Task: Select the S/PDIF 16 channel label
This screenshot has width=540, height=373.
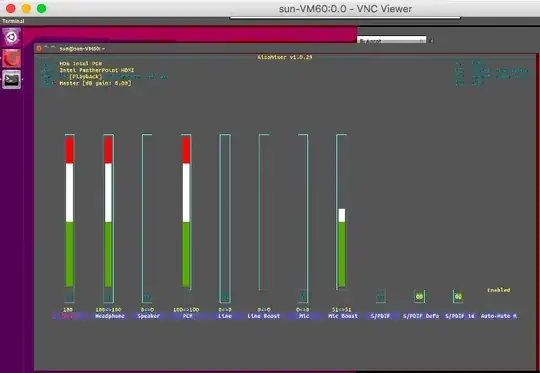Action: pyautogui.click(x=459, y=316)
